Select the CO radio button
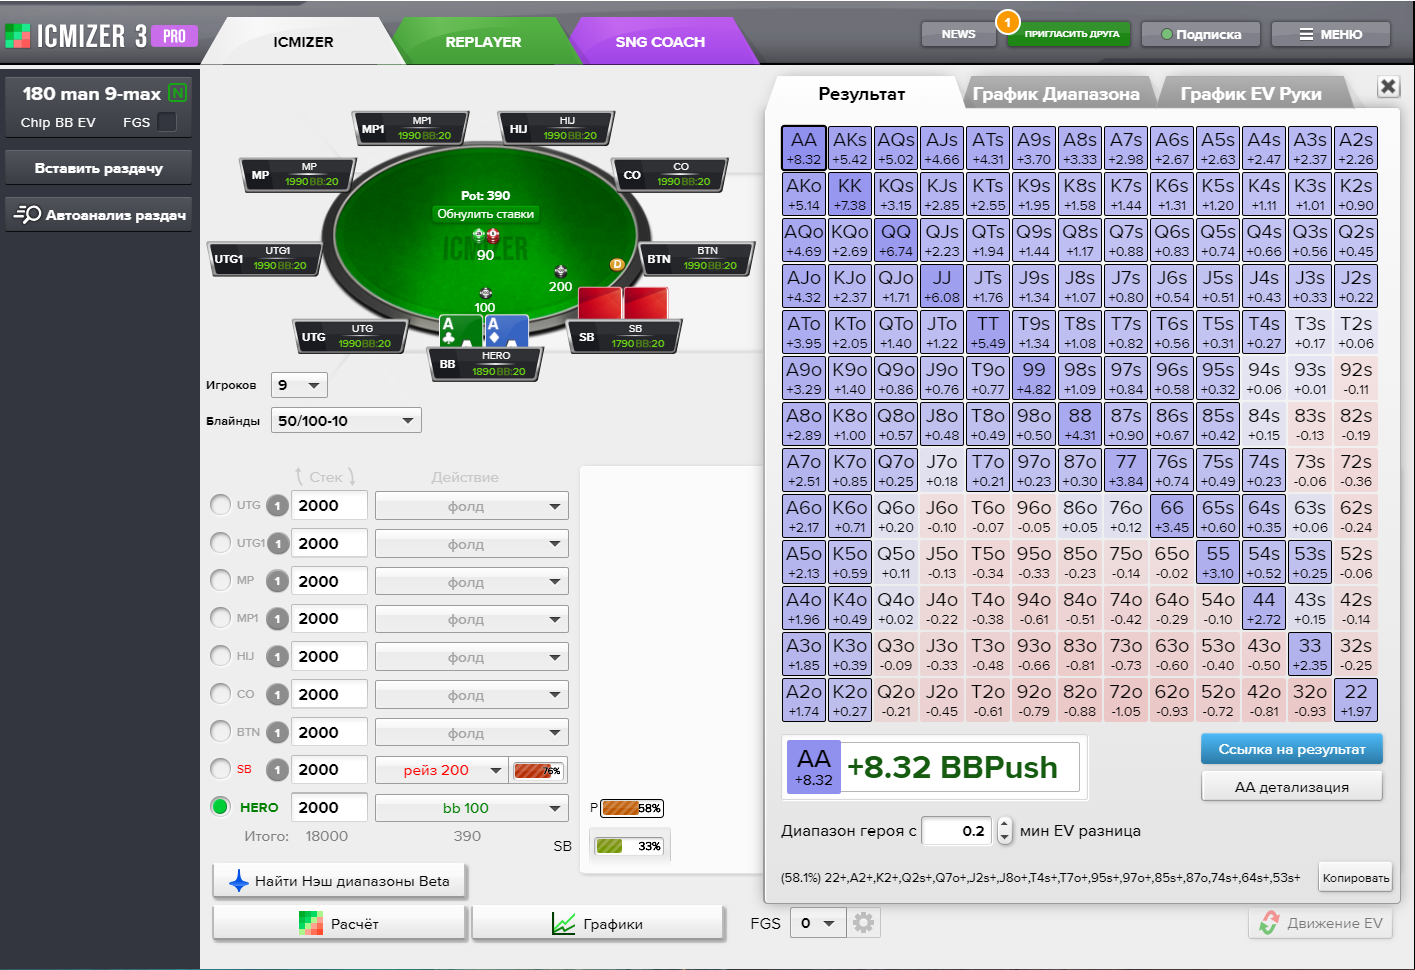 pos(221,693)
